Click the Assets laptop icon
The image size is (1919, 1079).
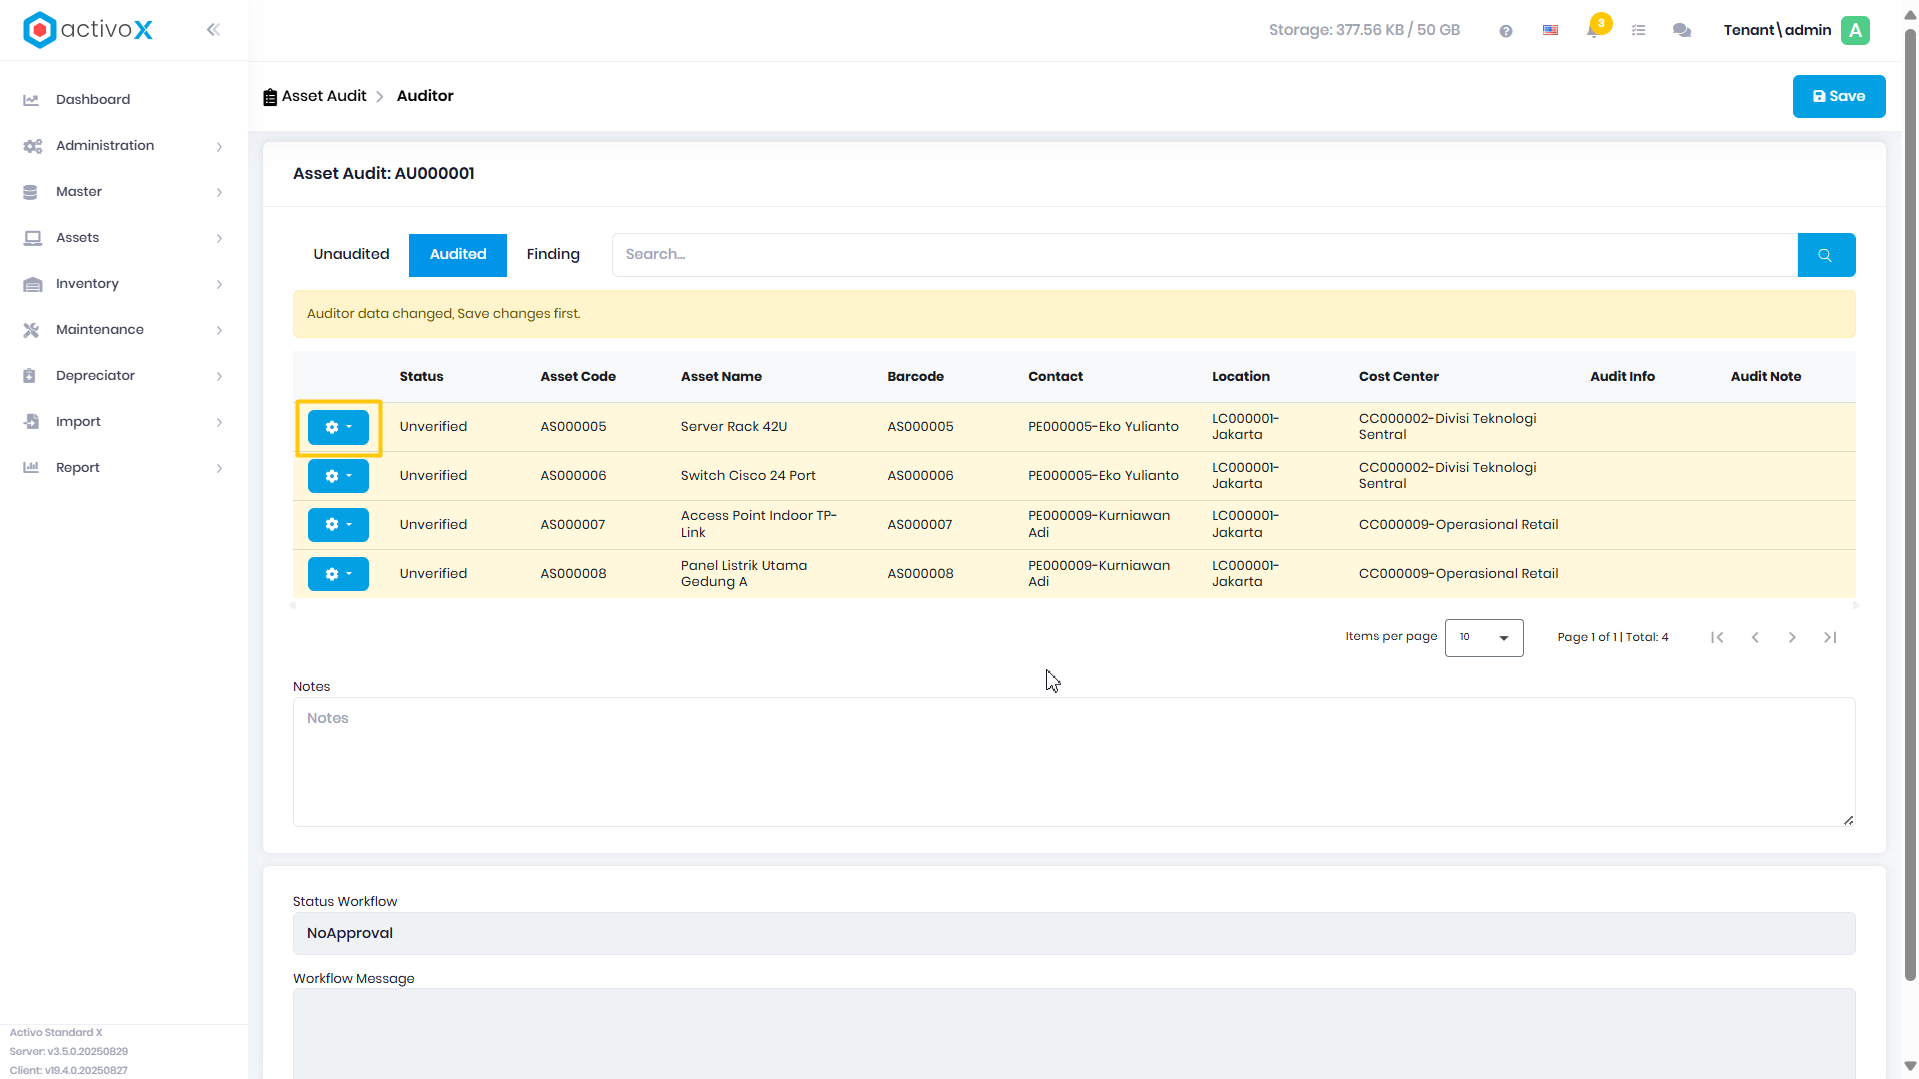coord(32,238)
